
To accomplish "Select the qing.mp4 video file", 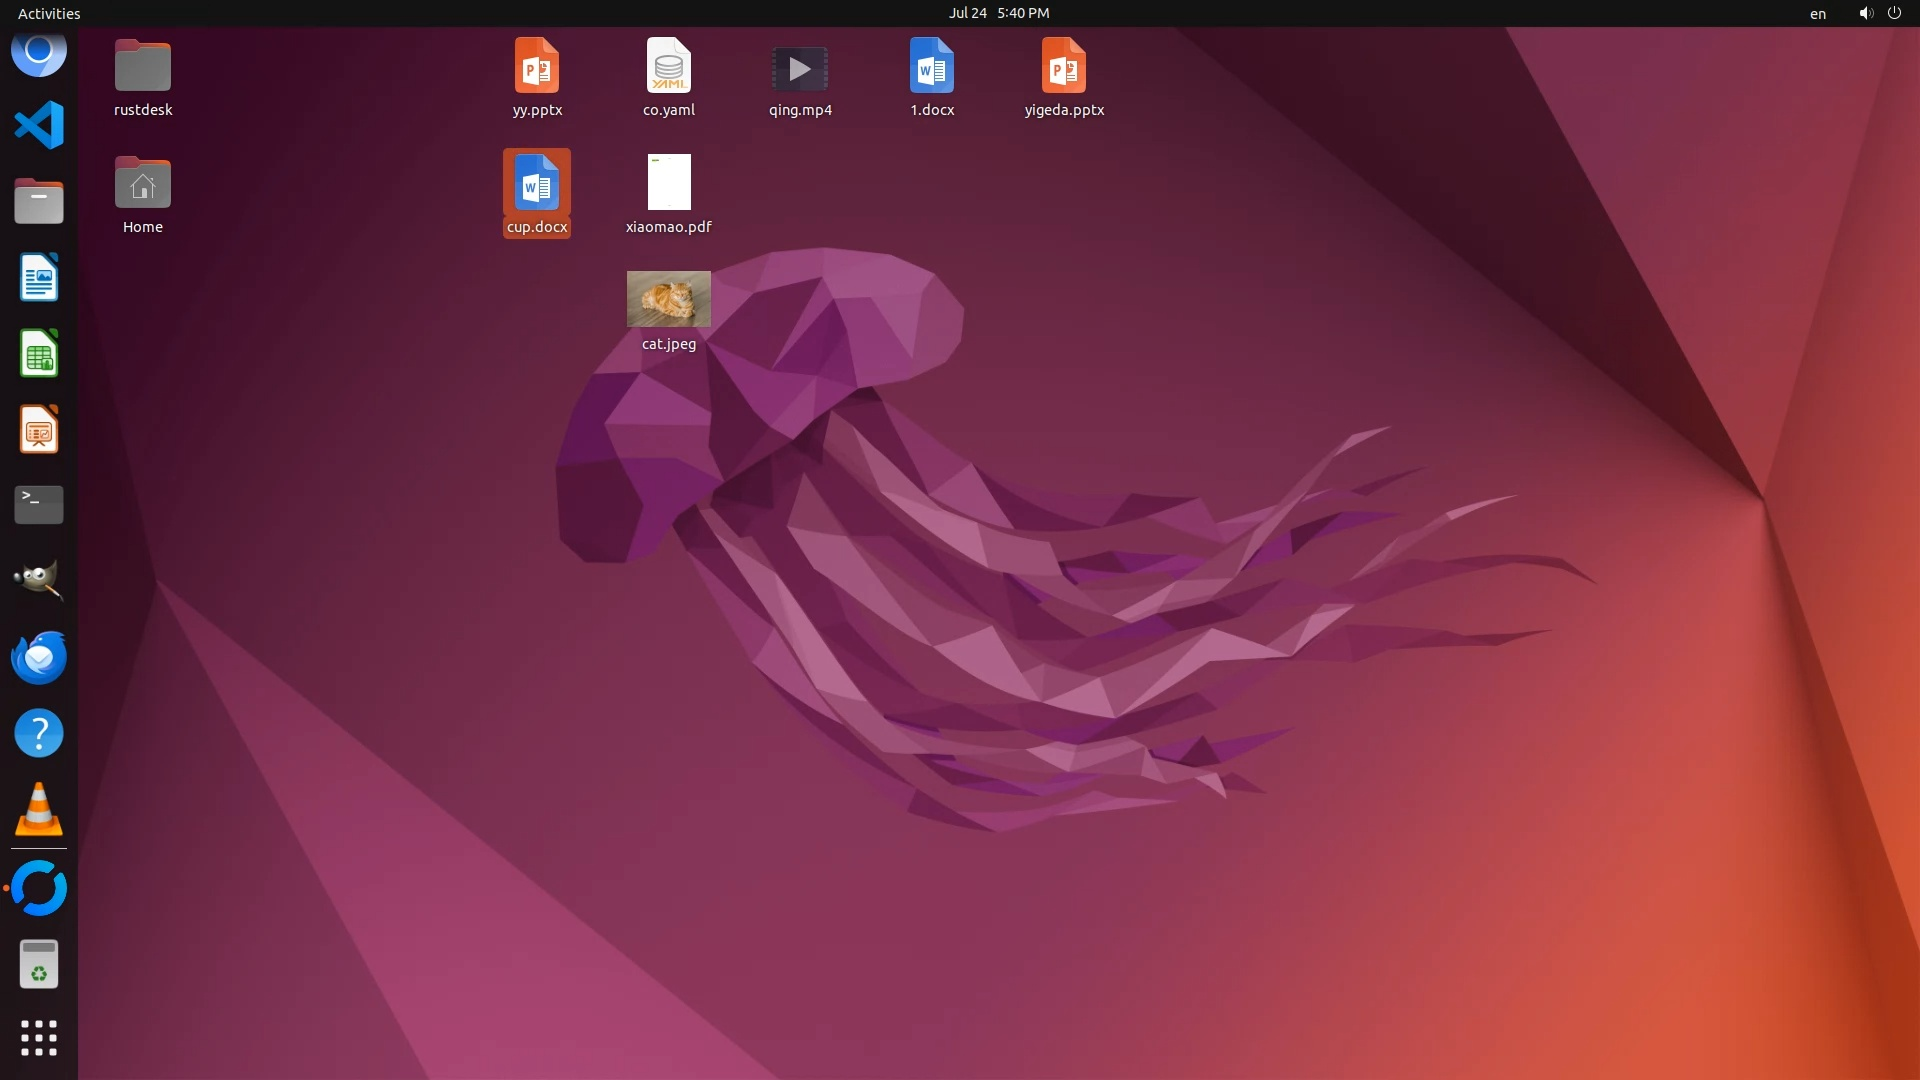I will tap(799, 69).
